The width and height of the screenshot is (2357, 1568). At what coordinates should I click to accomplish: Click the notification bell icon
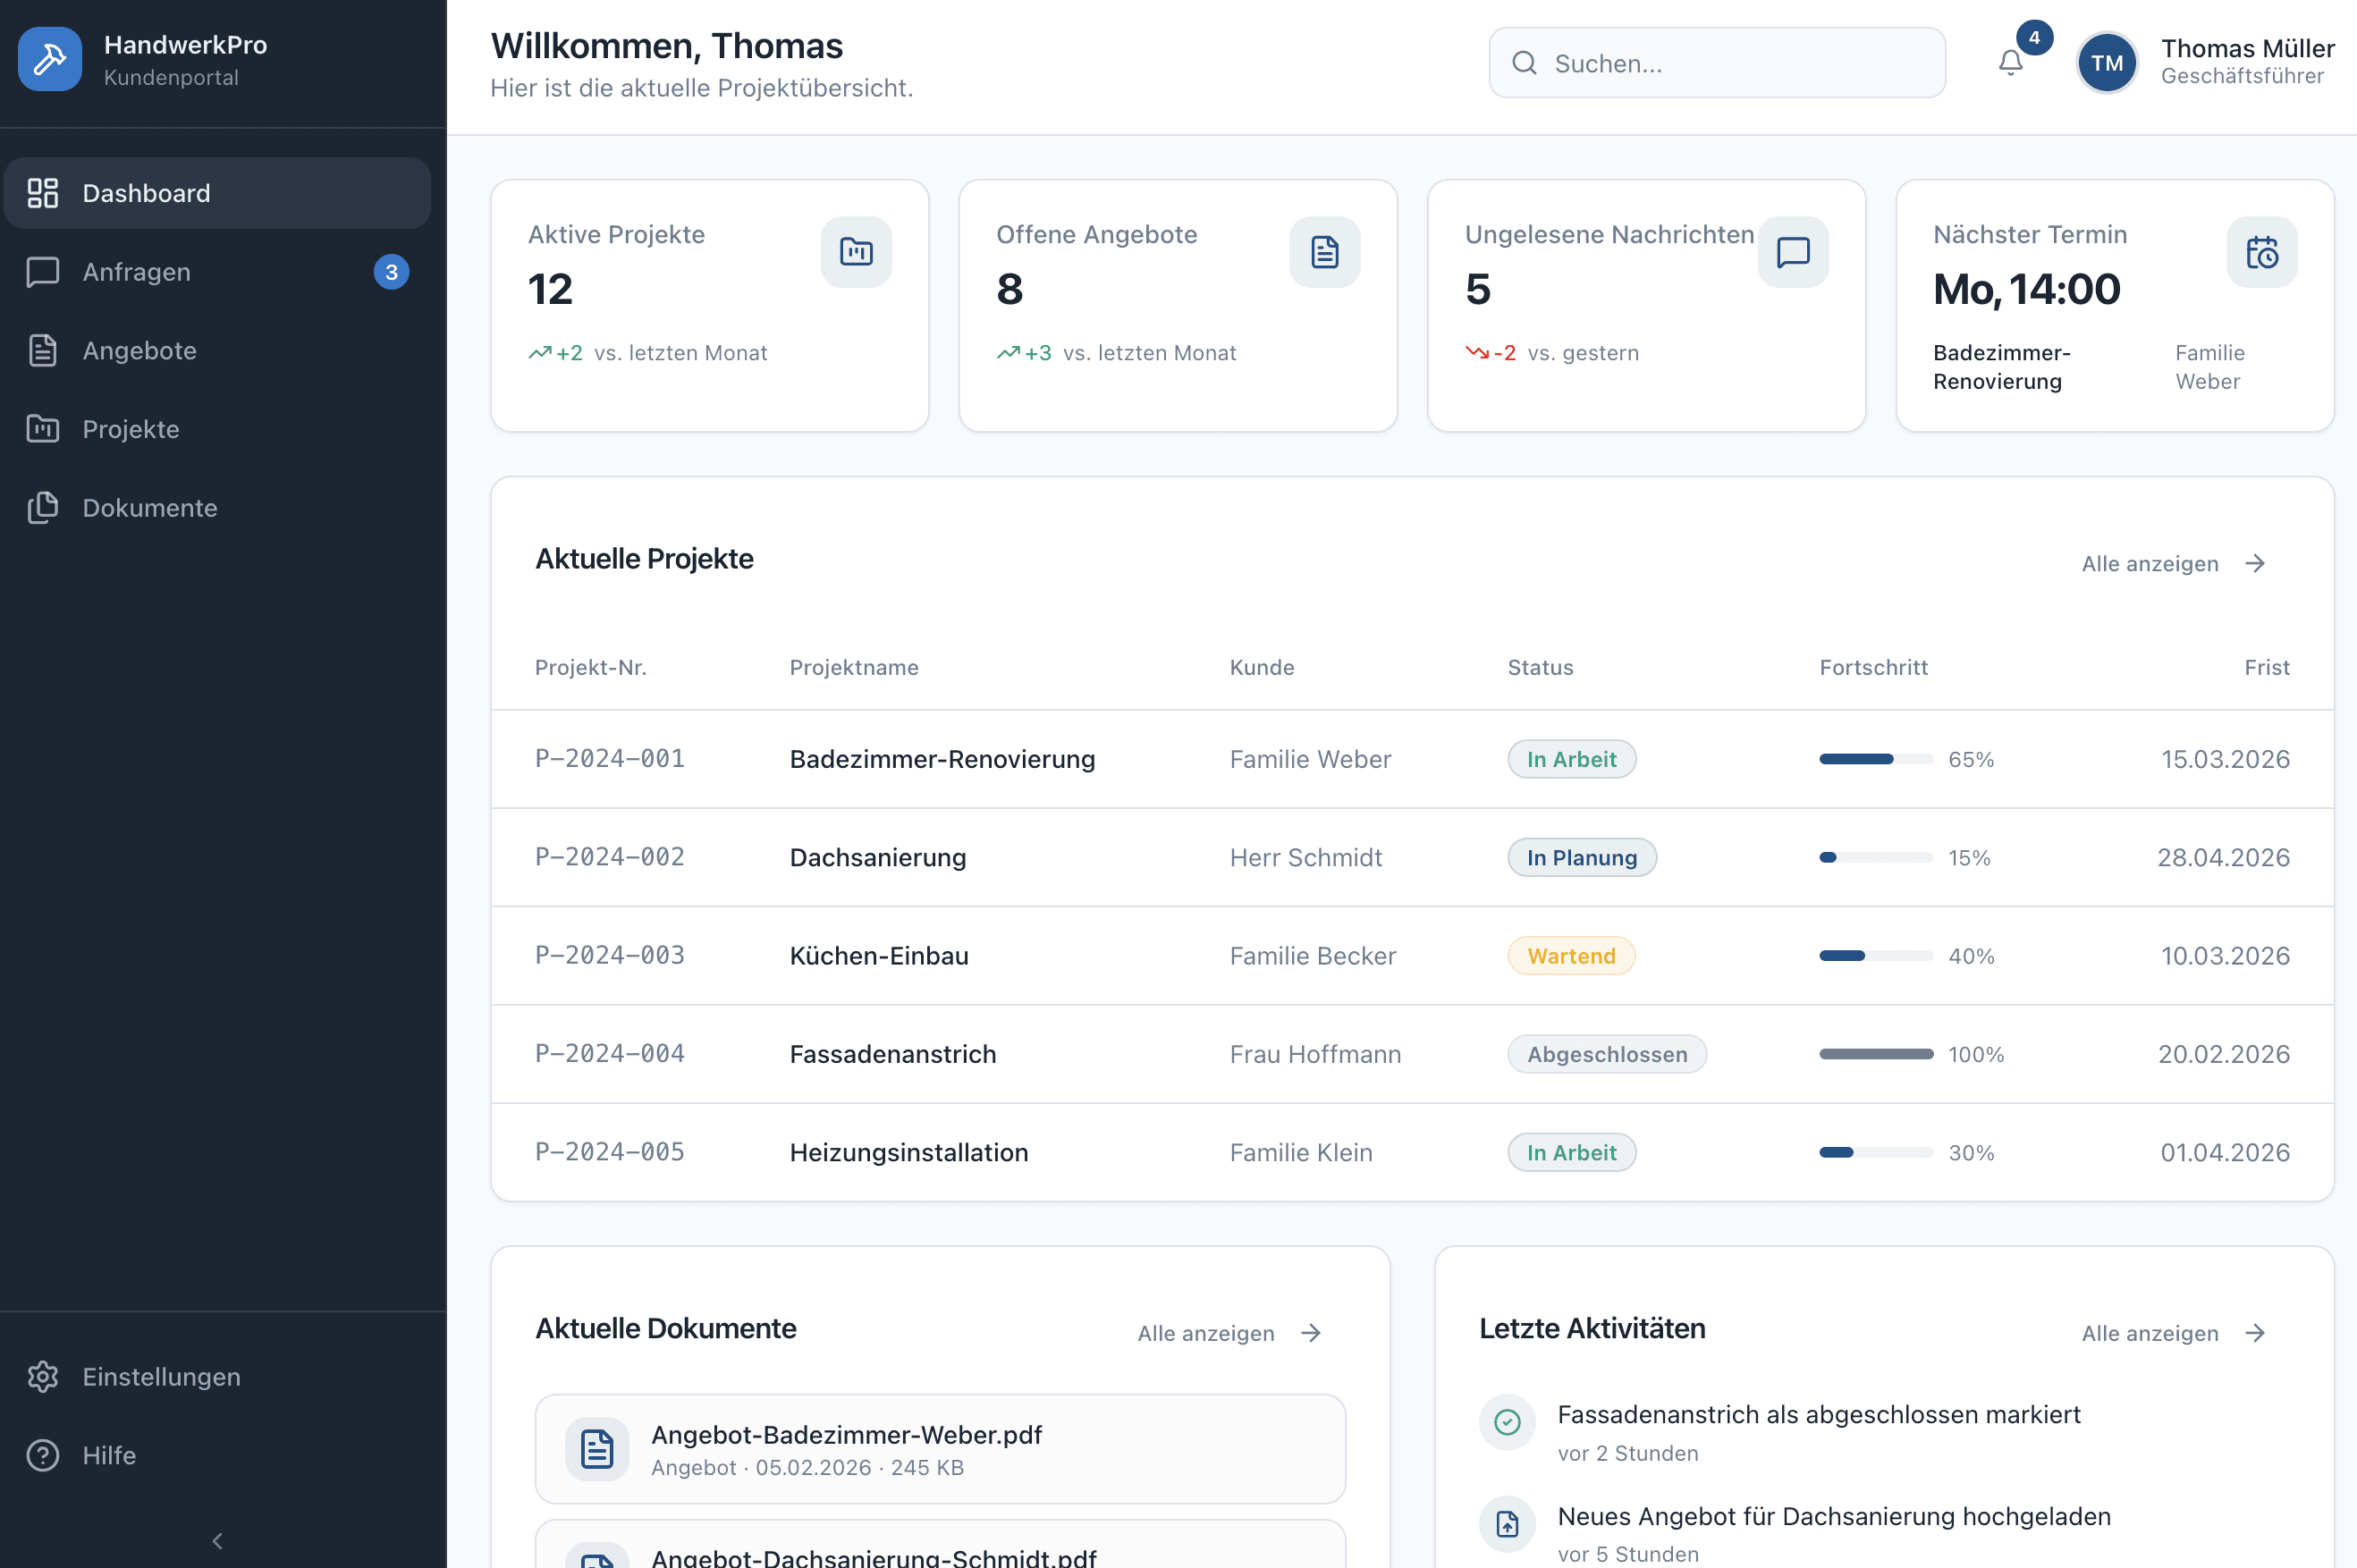2010,62
